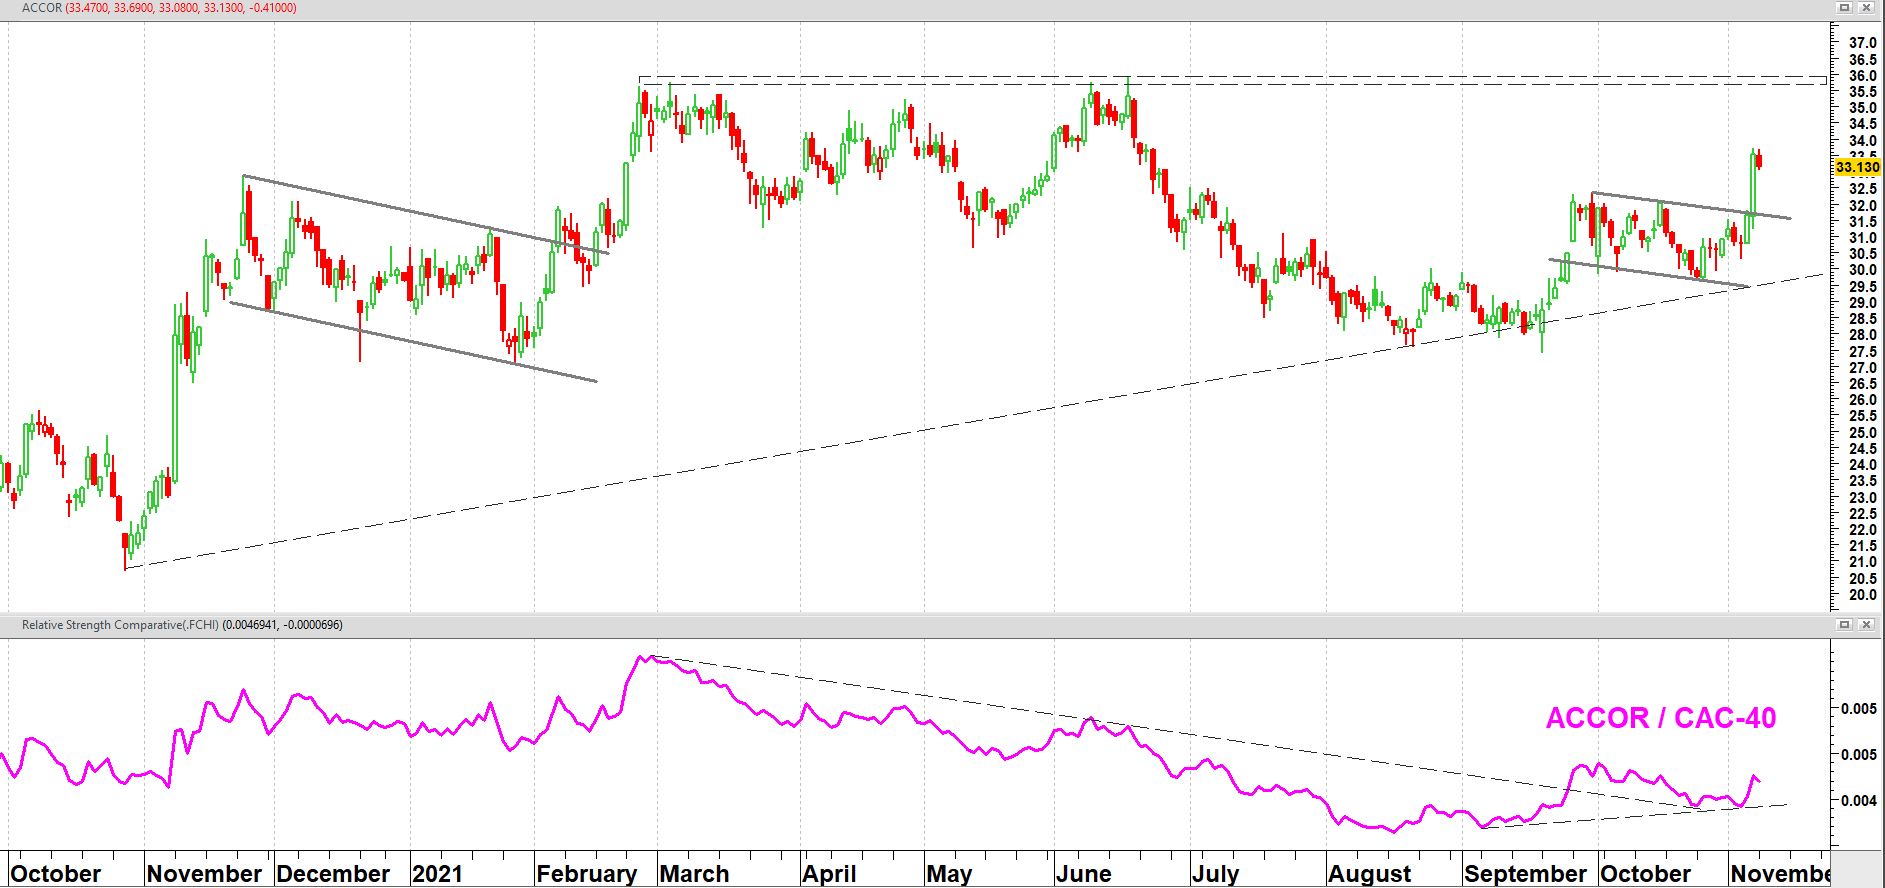
Task: Click the 2021 label on date axis
Action: coord(438,873)
